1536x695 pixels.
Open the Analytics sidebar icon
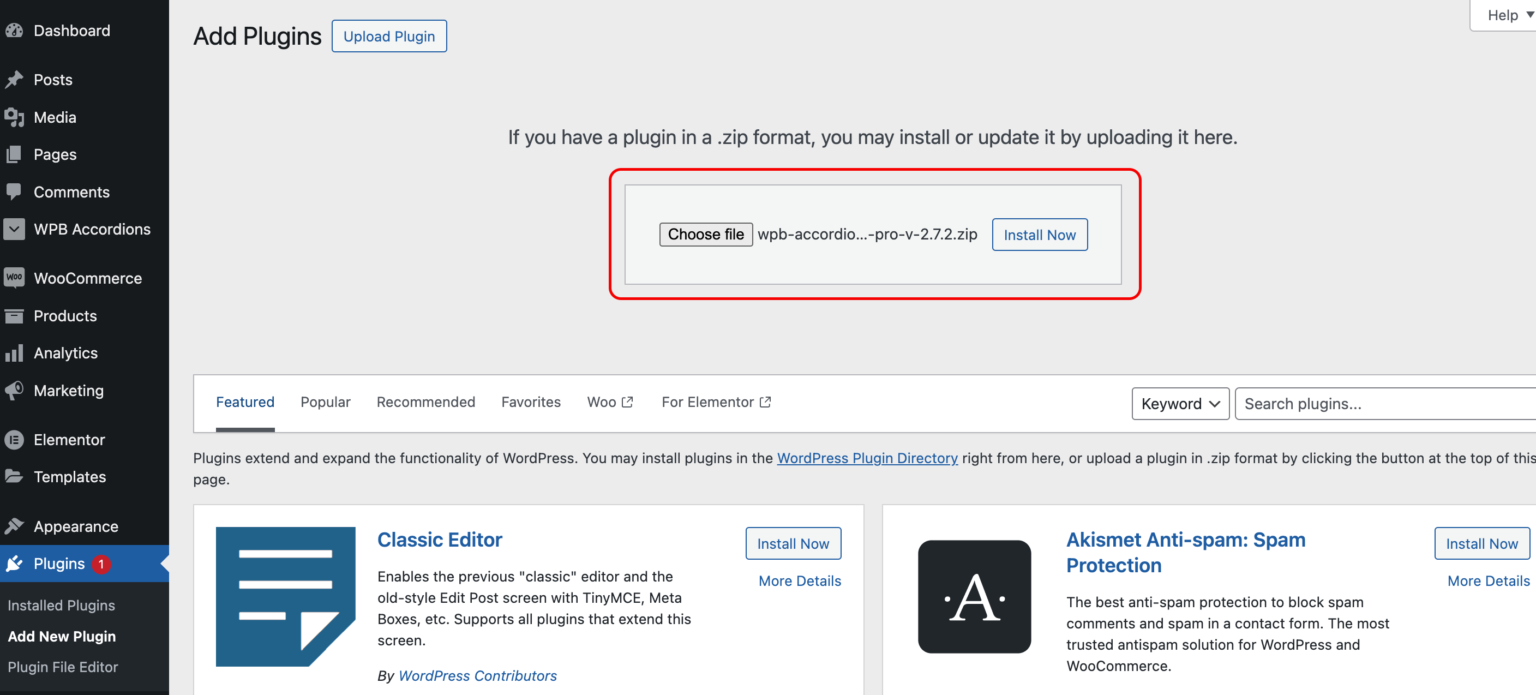point(15,353)
